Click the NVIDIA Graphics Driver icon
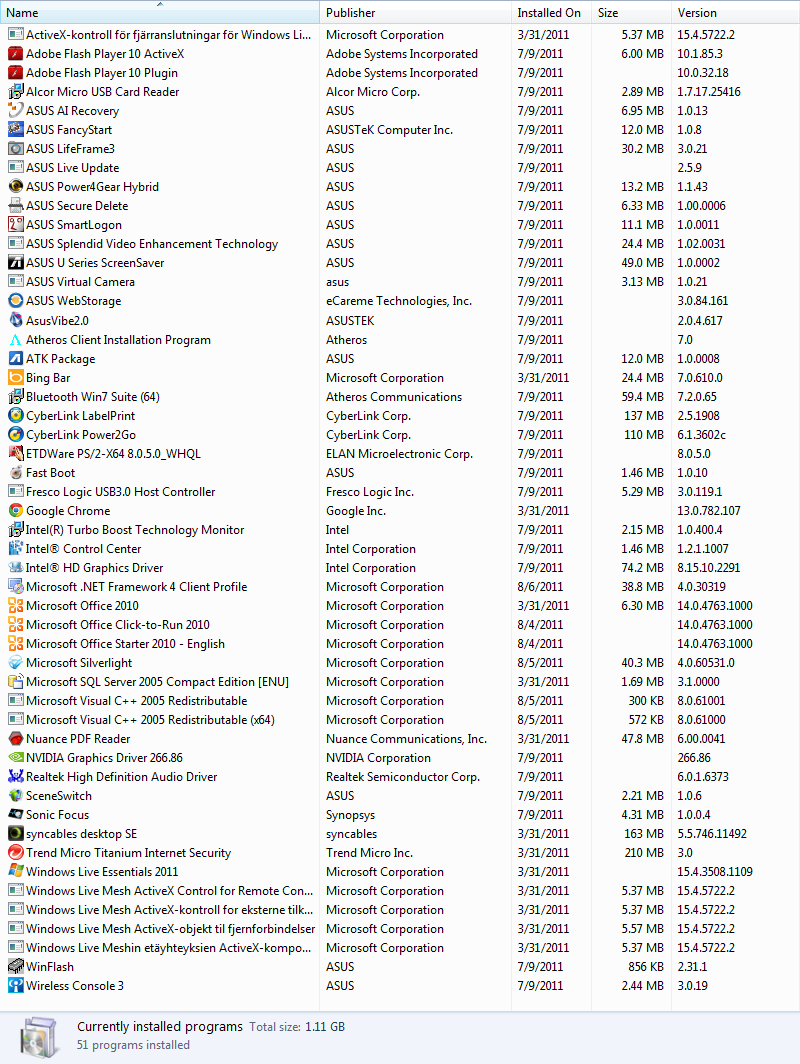The height and width of the screenshot is (1064, 800). 16,758
